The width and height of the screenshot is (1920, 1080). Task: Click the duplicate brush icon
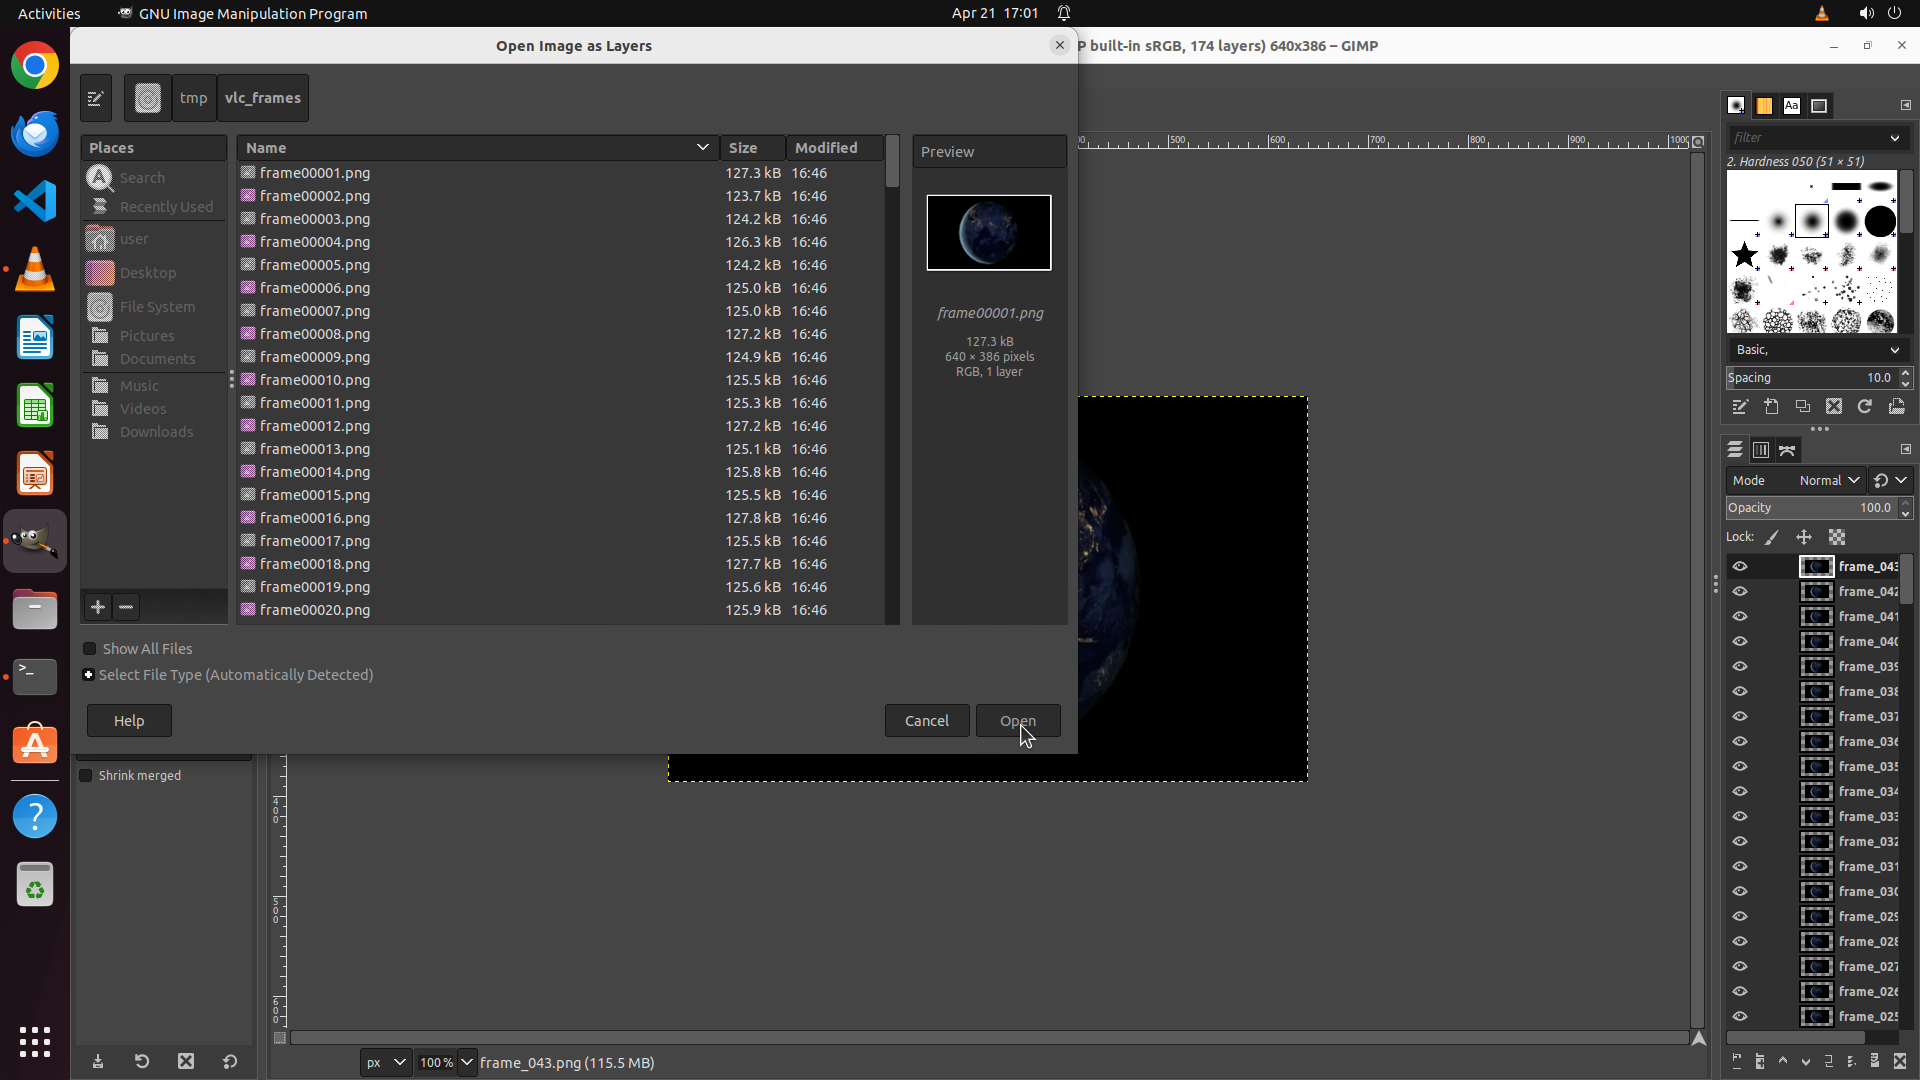pos(1802,407)
